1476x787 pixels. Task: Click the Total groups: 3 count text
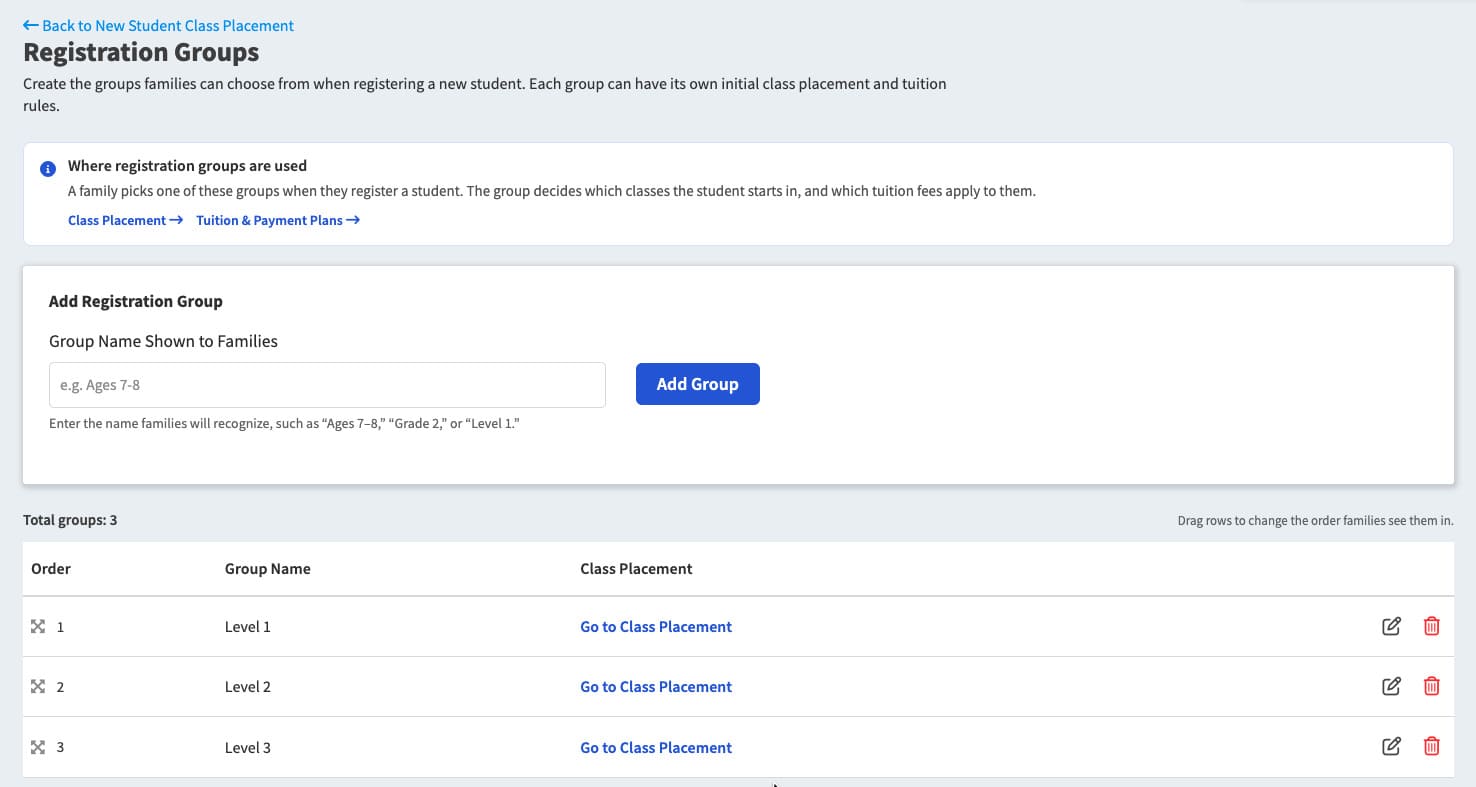pyautogui.click(x=70, y=520)
